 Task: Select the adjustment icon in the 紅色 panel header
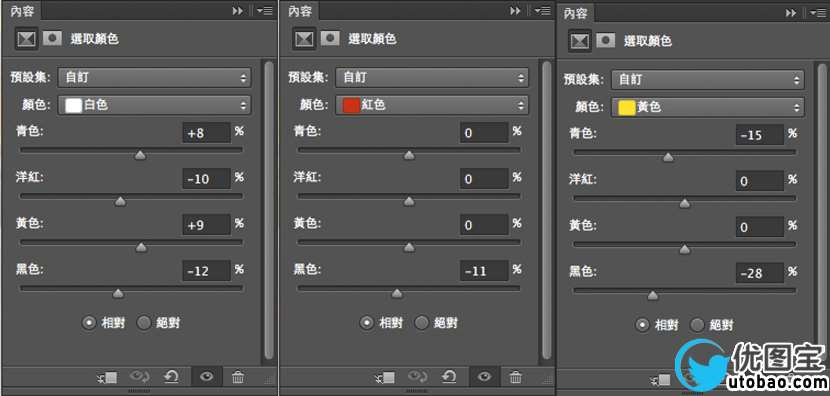click(x=304, y=39)
